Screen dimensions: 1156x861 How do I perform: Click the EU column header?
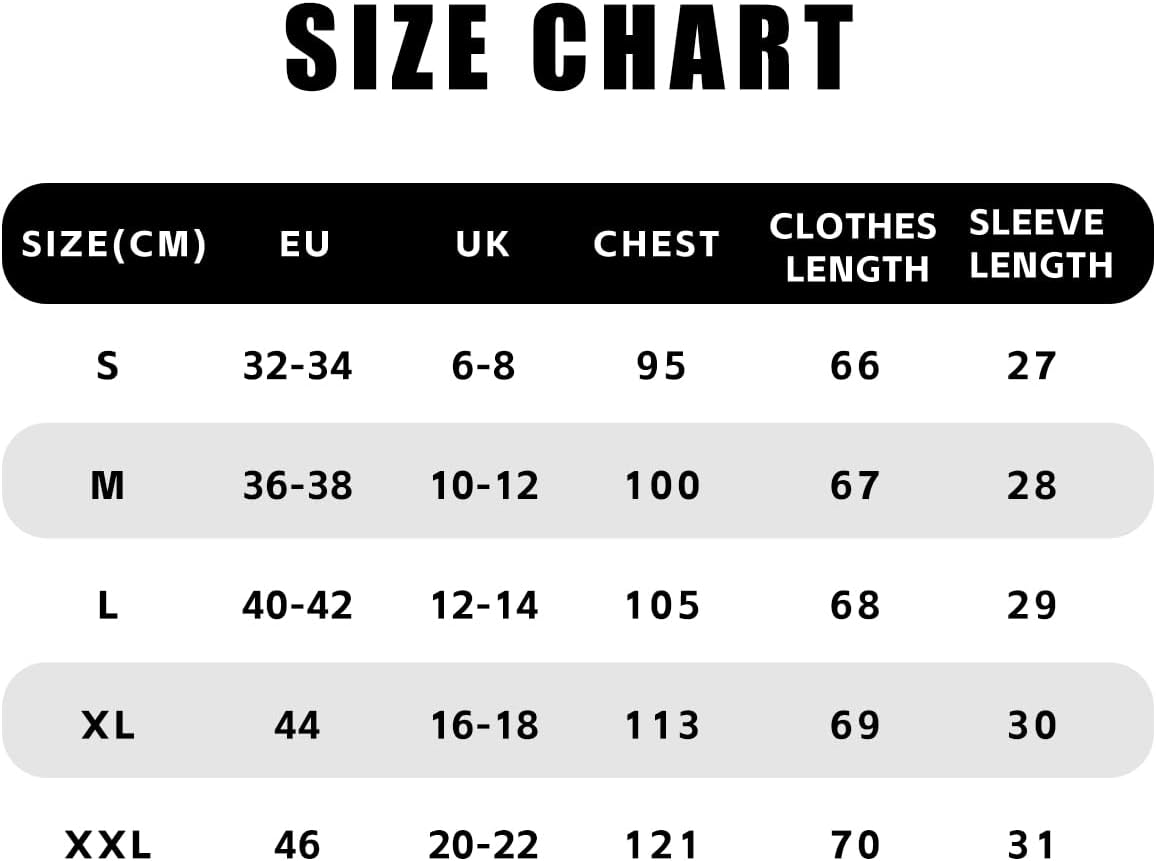click(305, 244)
